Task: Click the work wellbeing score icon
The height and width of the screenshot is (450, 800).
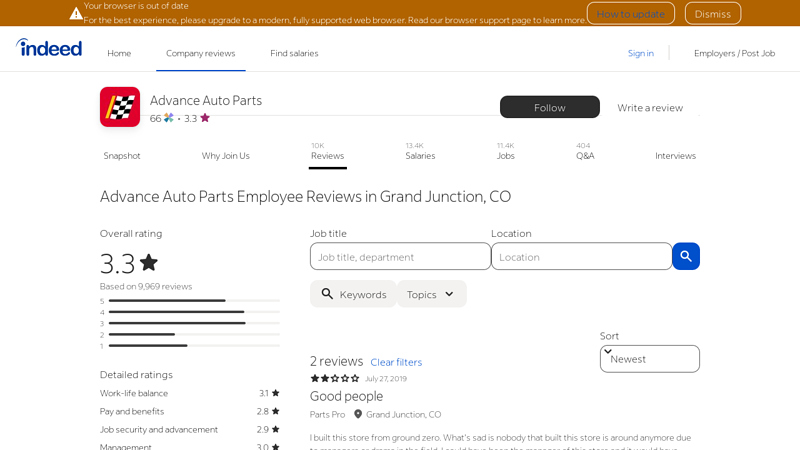Action: (169, 118)
